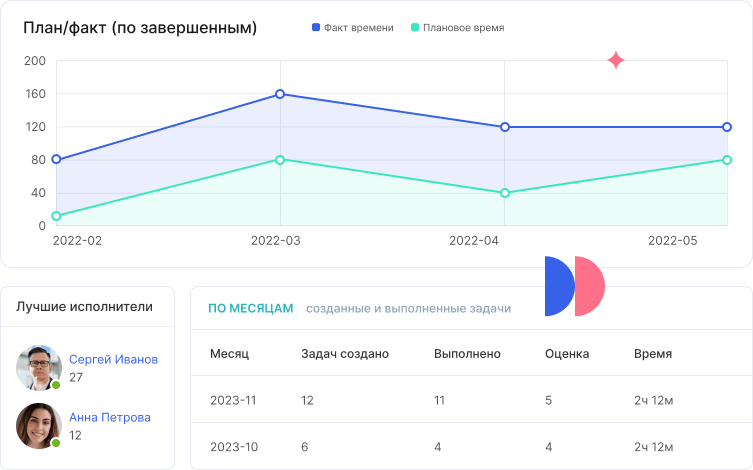Click the созданные и выполненные задачи subtitle
The width and height of the screenshot is (753, 470).
click(408, 309)
